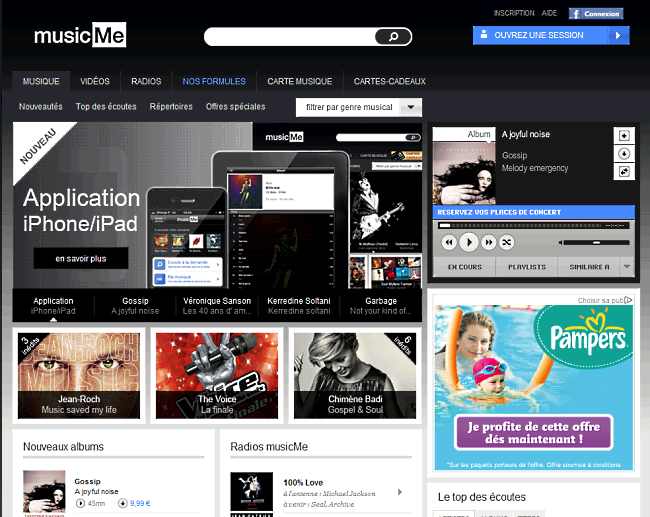Click A joyful noise album cover in player

pyautogui.click(x=464, y=172)
